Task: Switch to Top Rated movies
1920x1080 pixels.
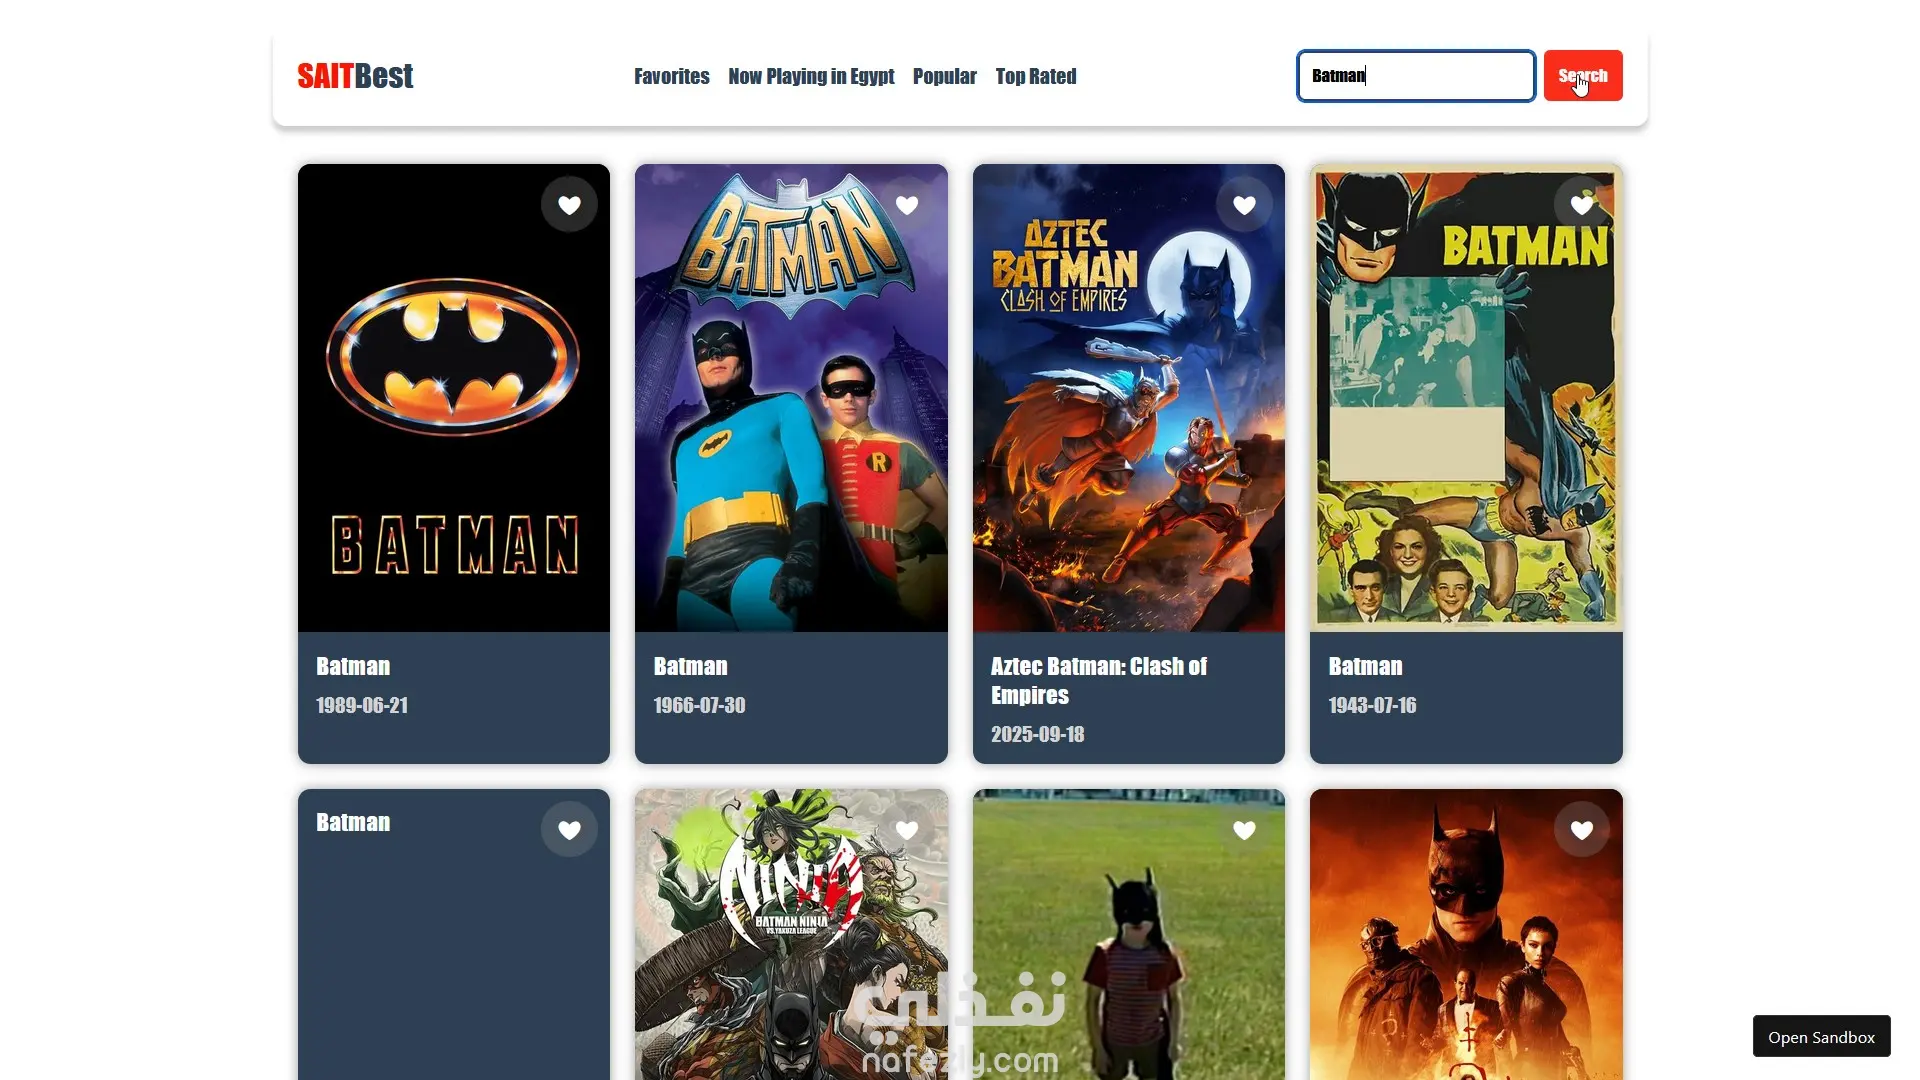Action: [x=1035, y=76]
